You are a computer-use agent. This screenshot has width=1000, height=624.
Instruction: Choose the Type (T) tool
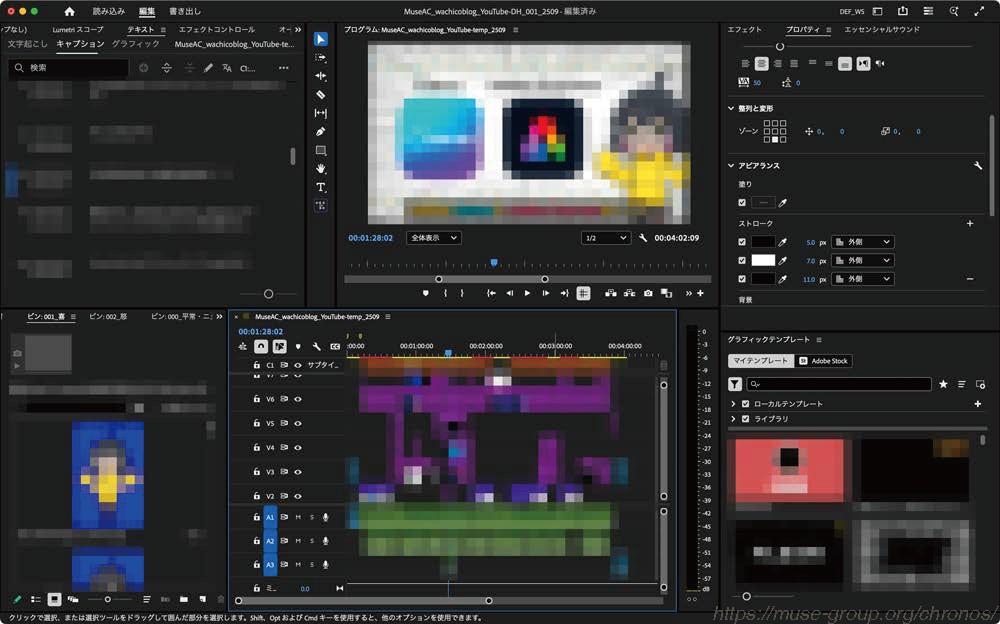point(321,187)
